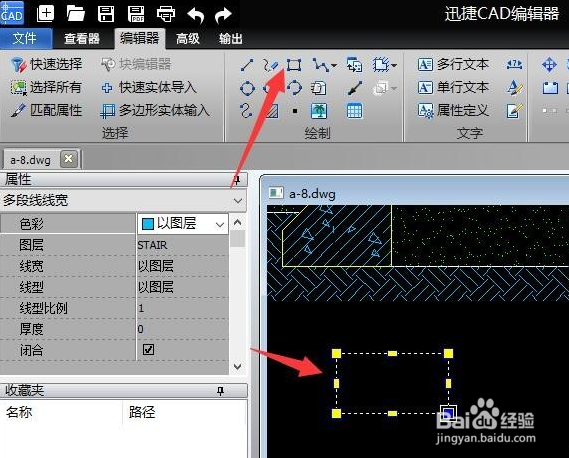The width and height of the screenshot is (569, 458).
Task: Select the Move tool cross arrows
Action: pos(549,65)
